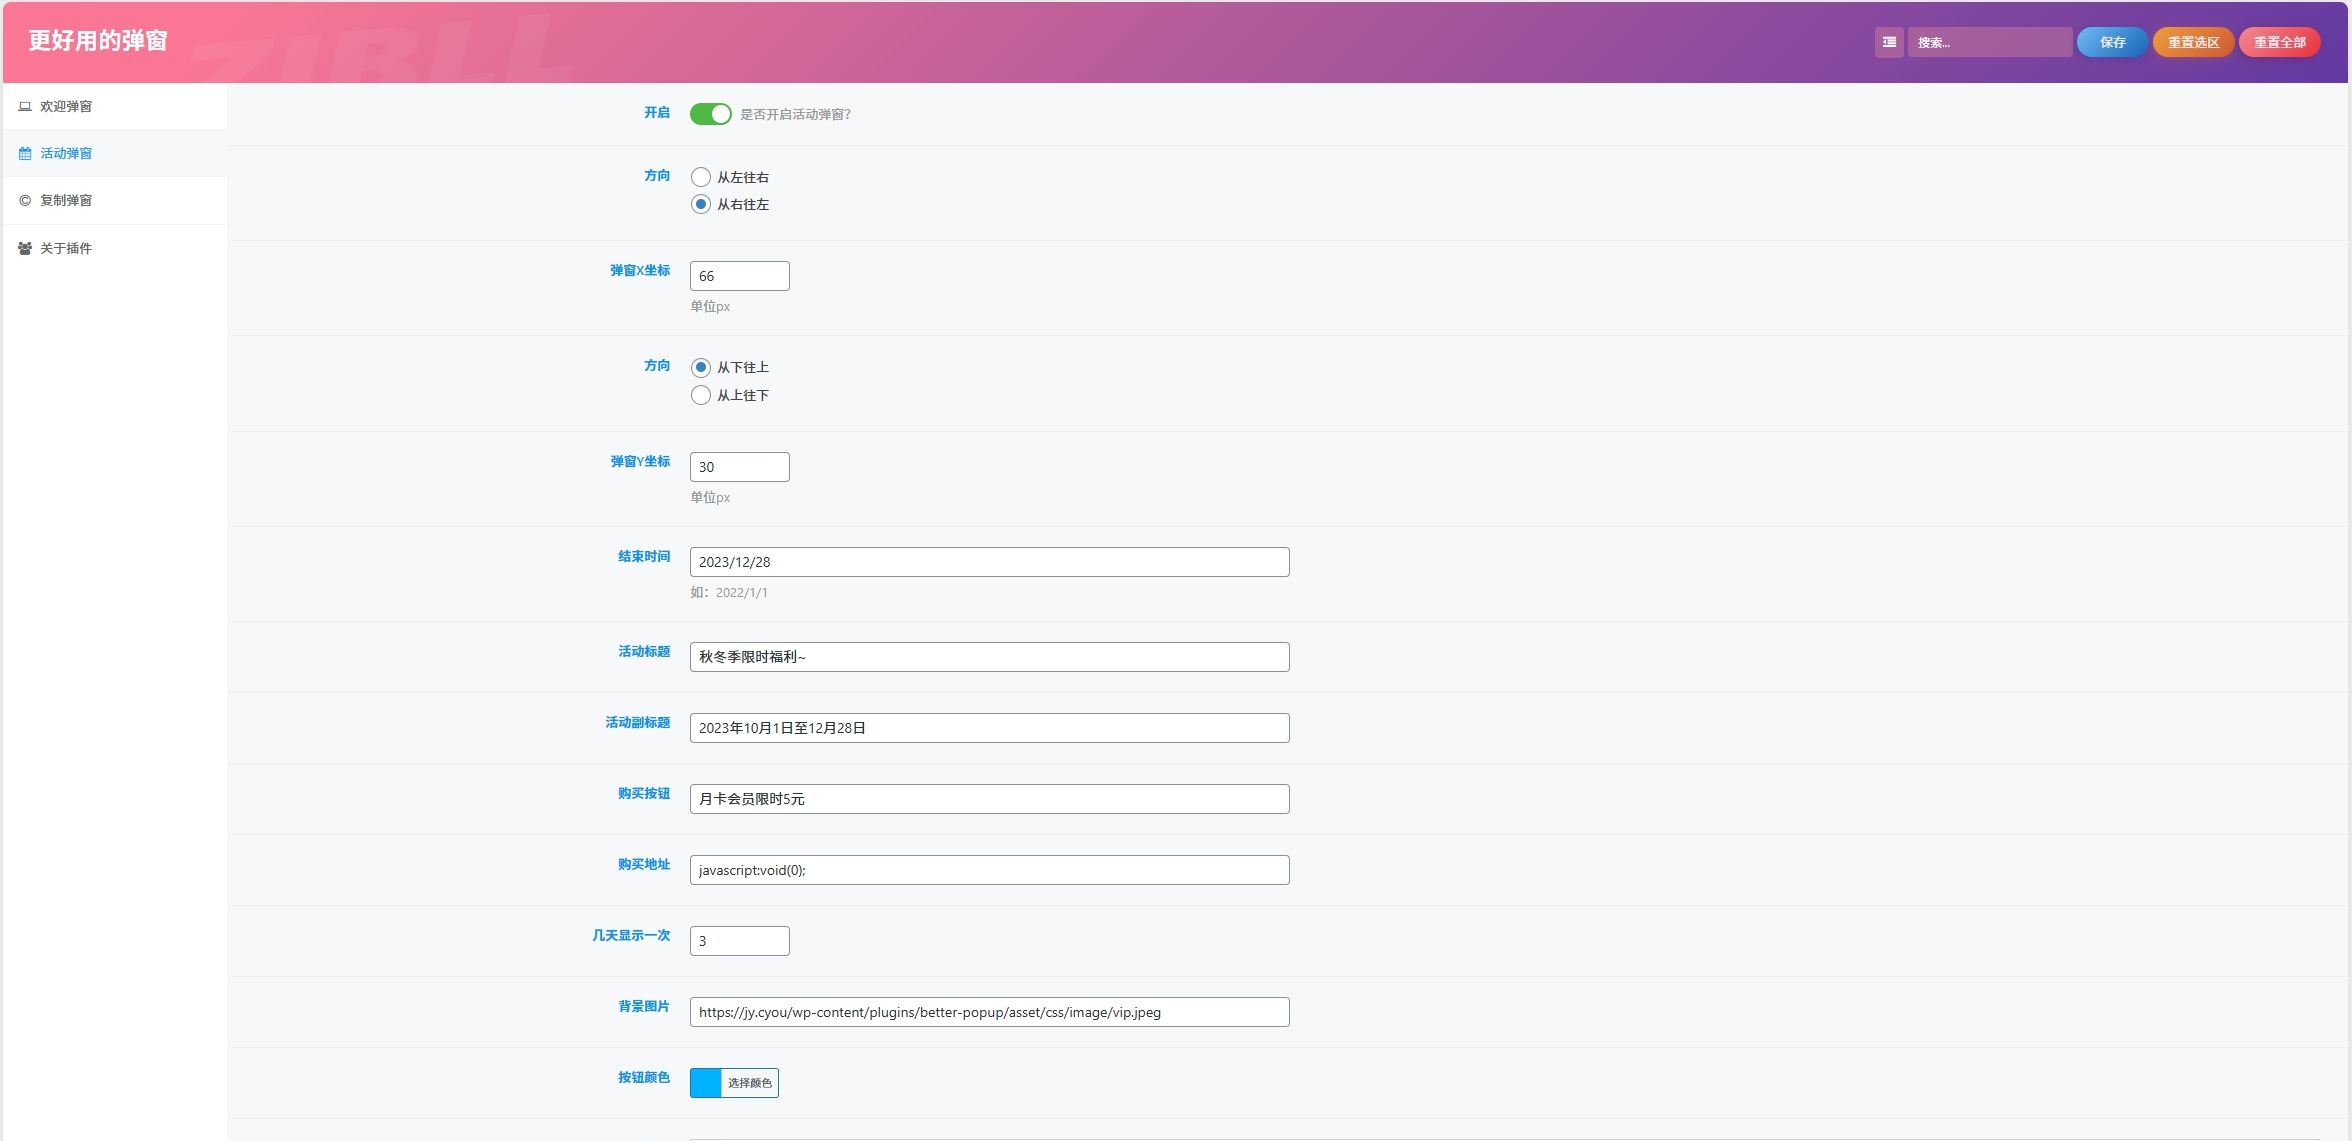Screen dimensions: 2352x1141
Task: Click the 保存 button
Action: click(2112, 42)
